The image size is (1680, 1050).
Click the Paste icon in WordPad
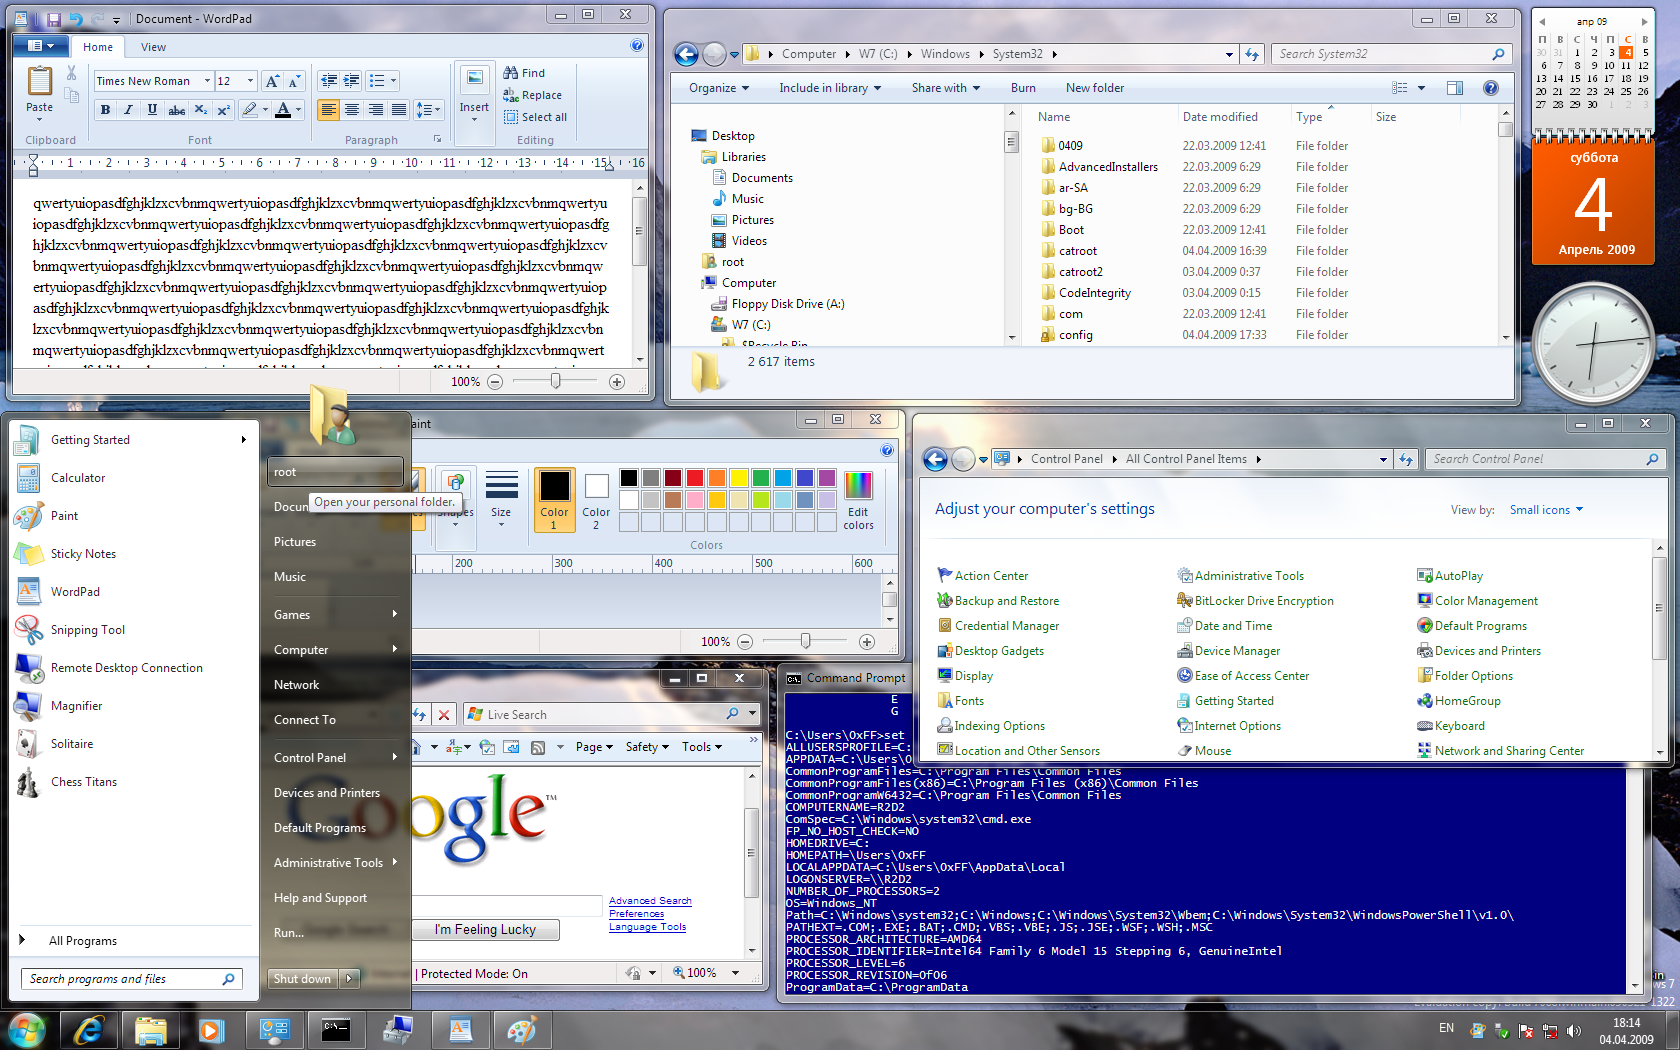pyautogui.click(x=40, y=82)
